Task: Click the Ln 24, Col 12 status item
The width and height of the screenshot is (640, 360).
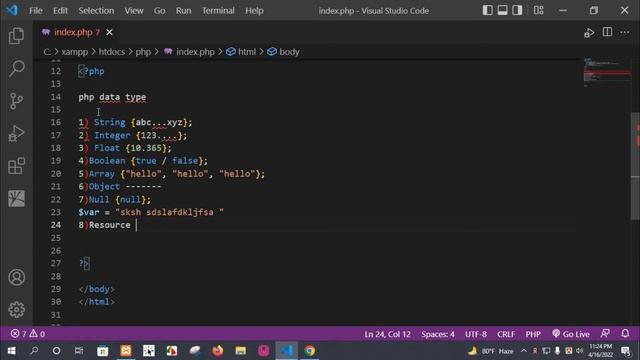Action: tap(387, 334)
